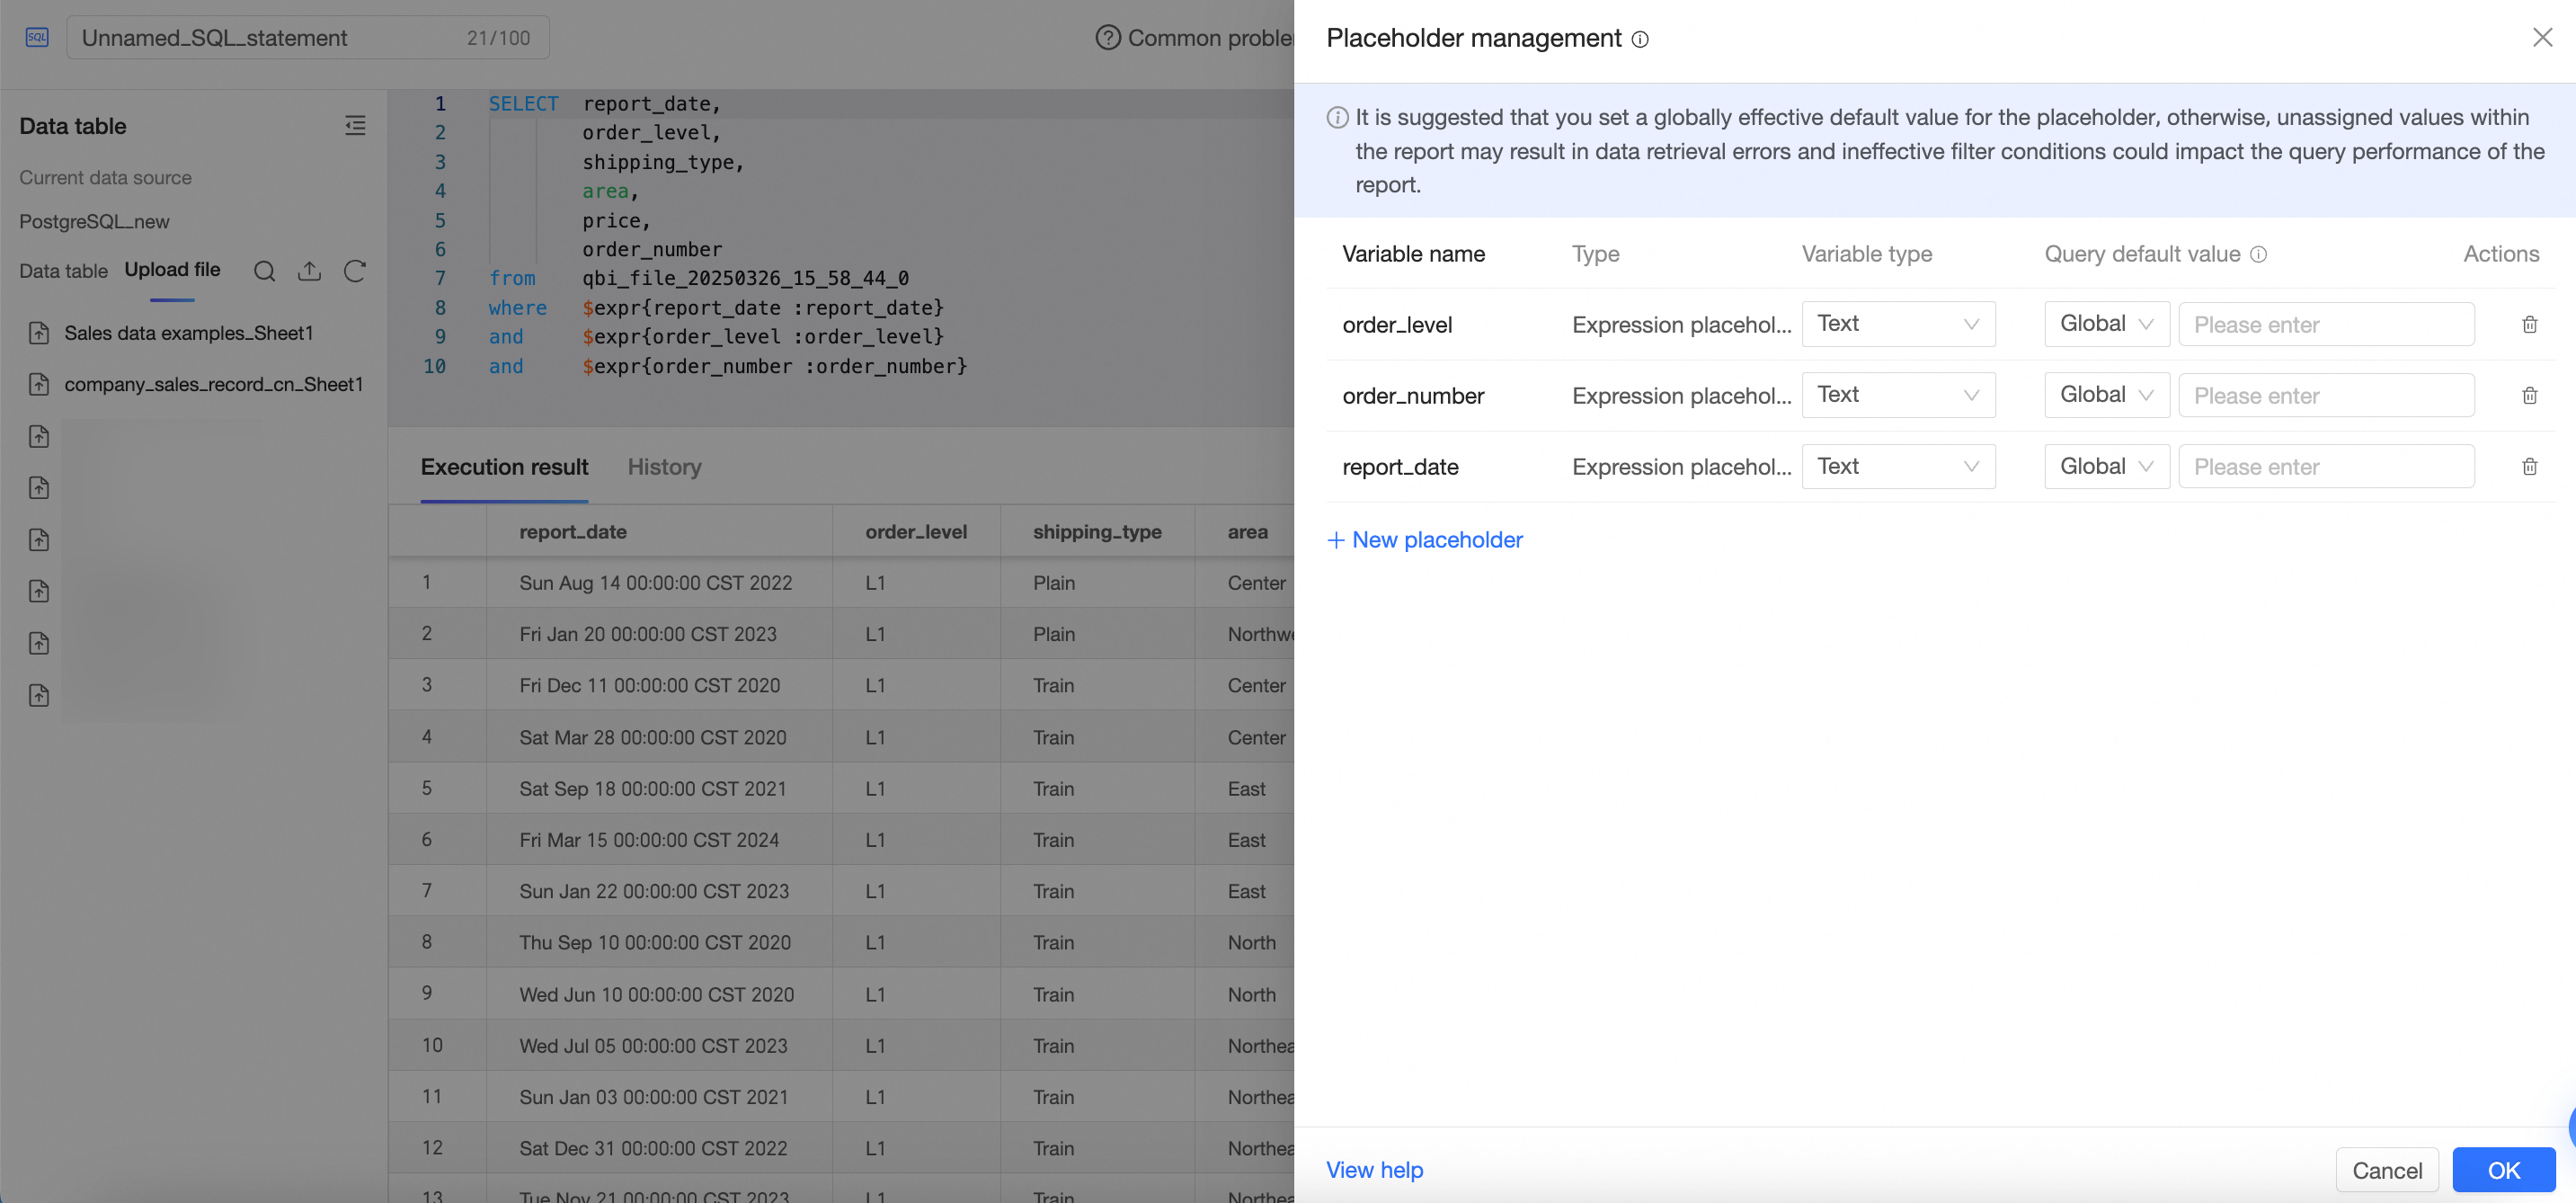Click the upload file icon in Data table panel
Viewport: 2576px width, 1203px height.
point(309,271)
